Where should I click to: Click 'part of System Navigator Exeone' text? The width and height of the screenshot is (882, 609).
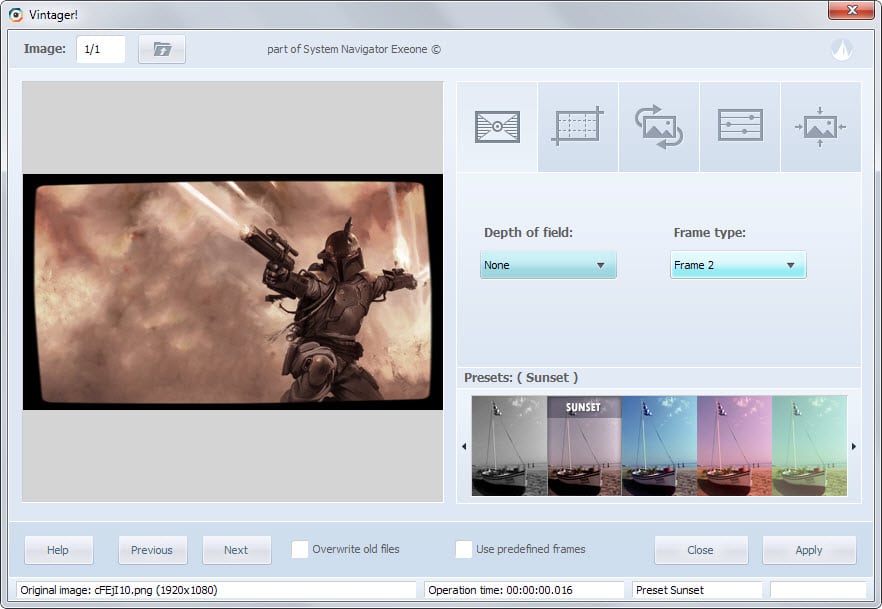(354, 49)
